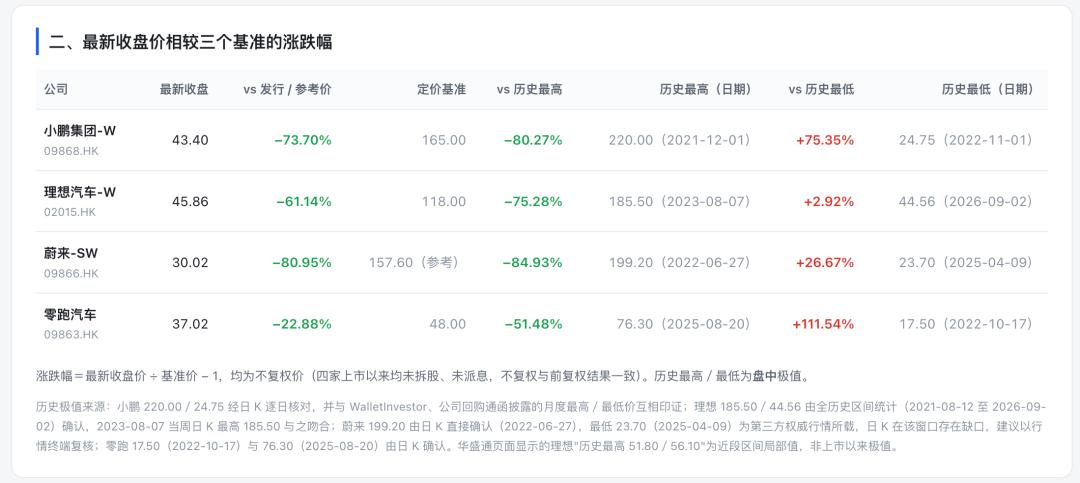Click the ticker code 09866.HK
The width and height of the screenshot is (1080, 483).
click(x=71, y=274)
